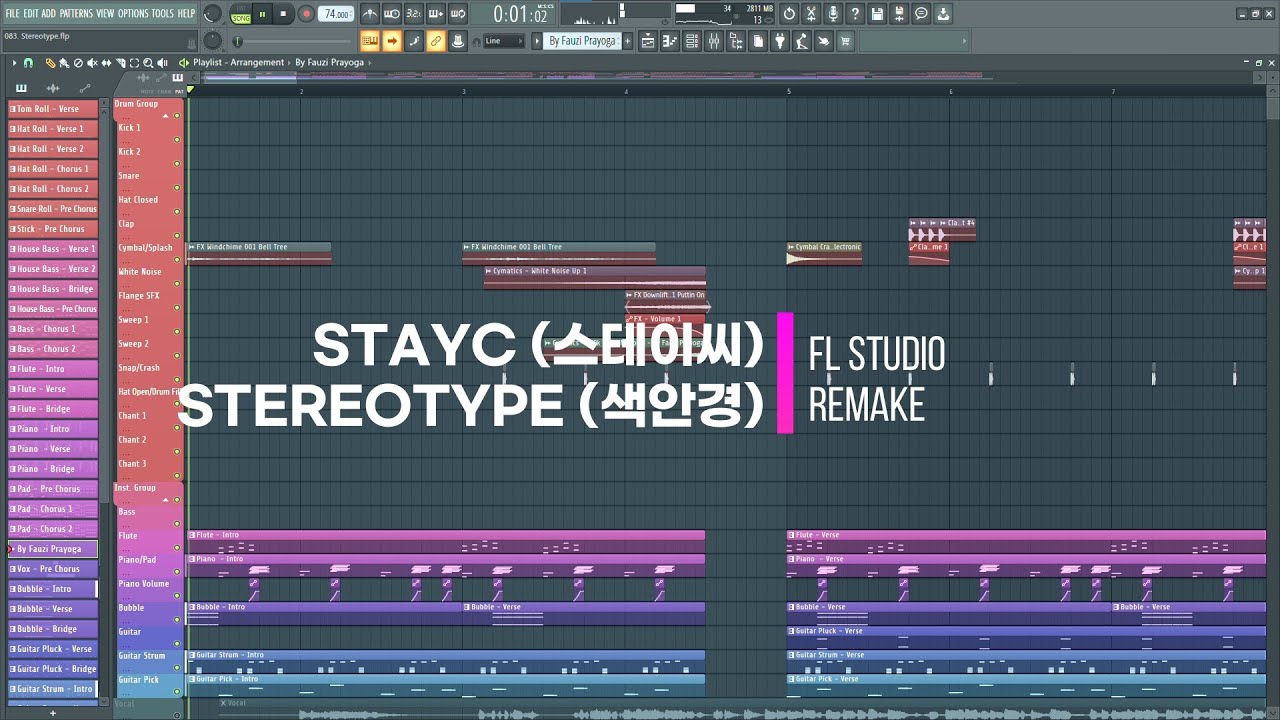The image size is (1280, 720).
Task: Select the playlist Zoom magnifier tool
Action: tap(148, 63)
